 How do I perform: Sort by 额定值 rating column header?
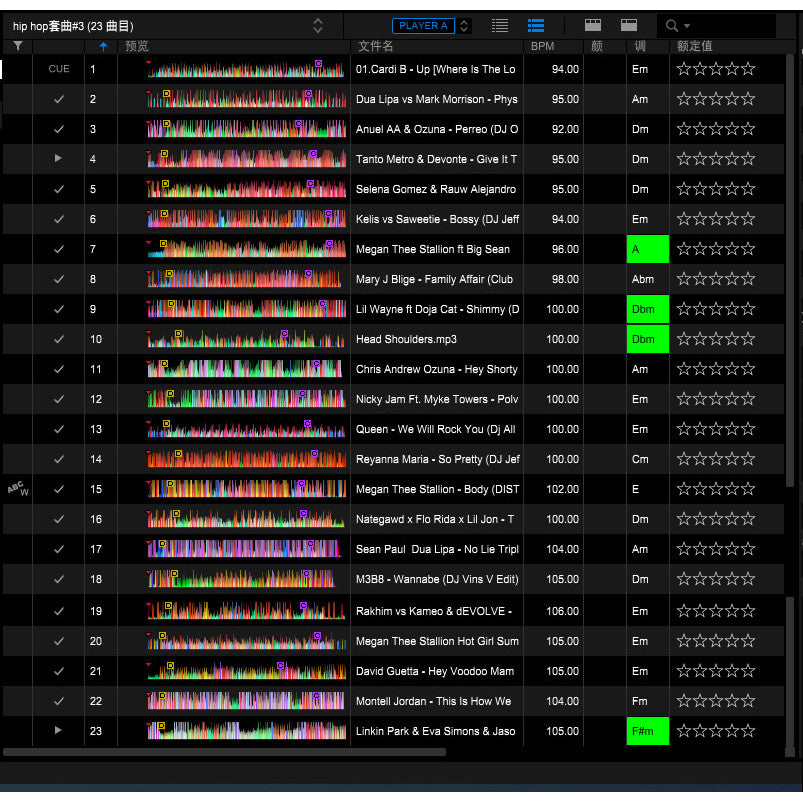click(x=694, y=46)
